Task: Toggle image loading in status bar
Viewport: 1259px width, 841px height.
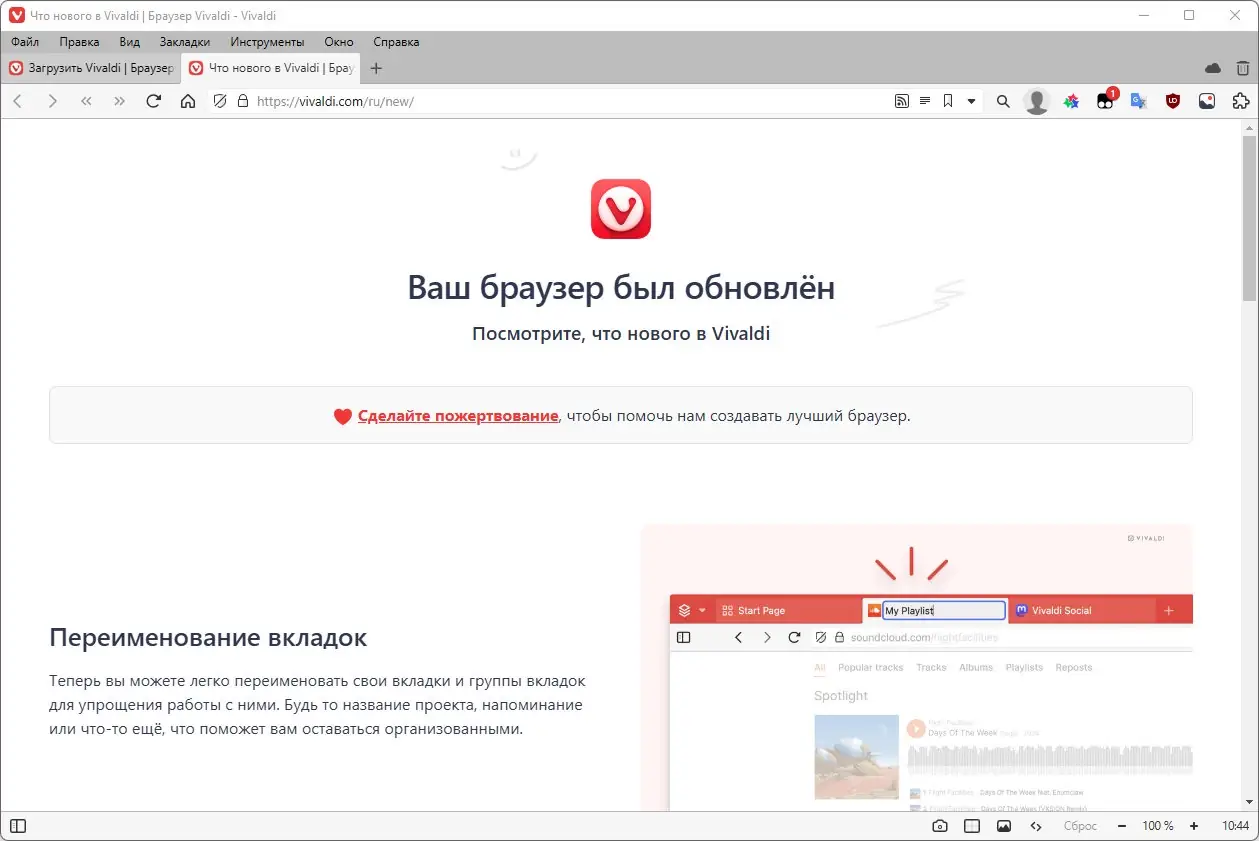Action: click(x=1004, y=825)
